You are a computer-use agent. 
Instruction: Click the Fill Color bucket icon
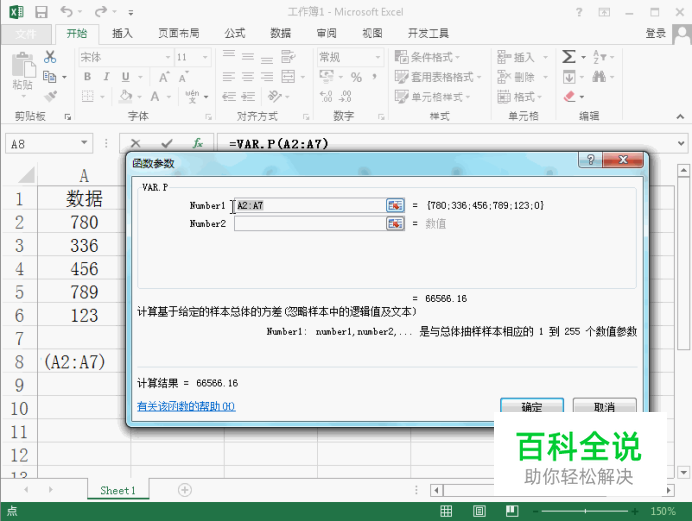126,96
